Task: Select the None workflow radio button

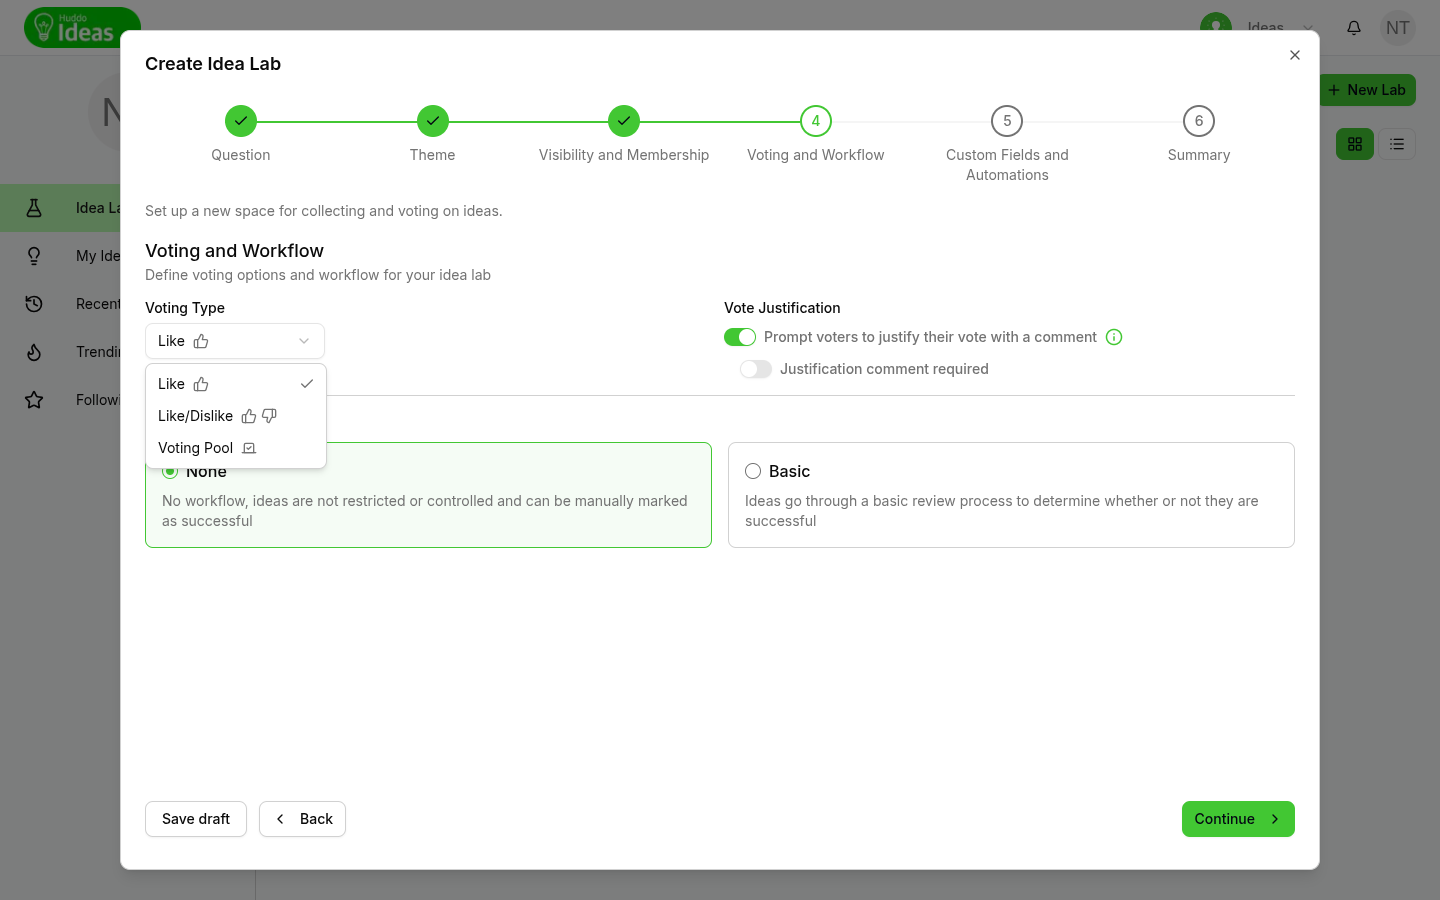Action: (170, 471)
